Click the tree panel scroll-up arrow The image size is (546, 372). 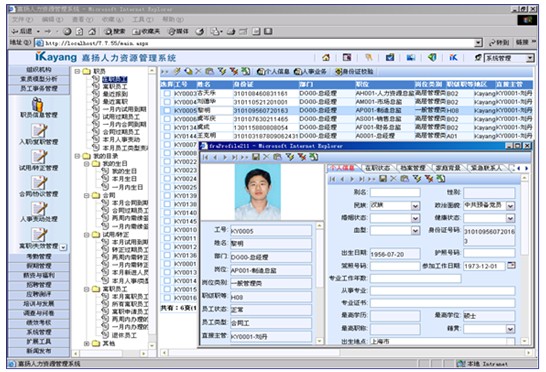tap(152, 71)
